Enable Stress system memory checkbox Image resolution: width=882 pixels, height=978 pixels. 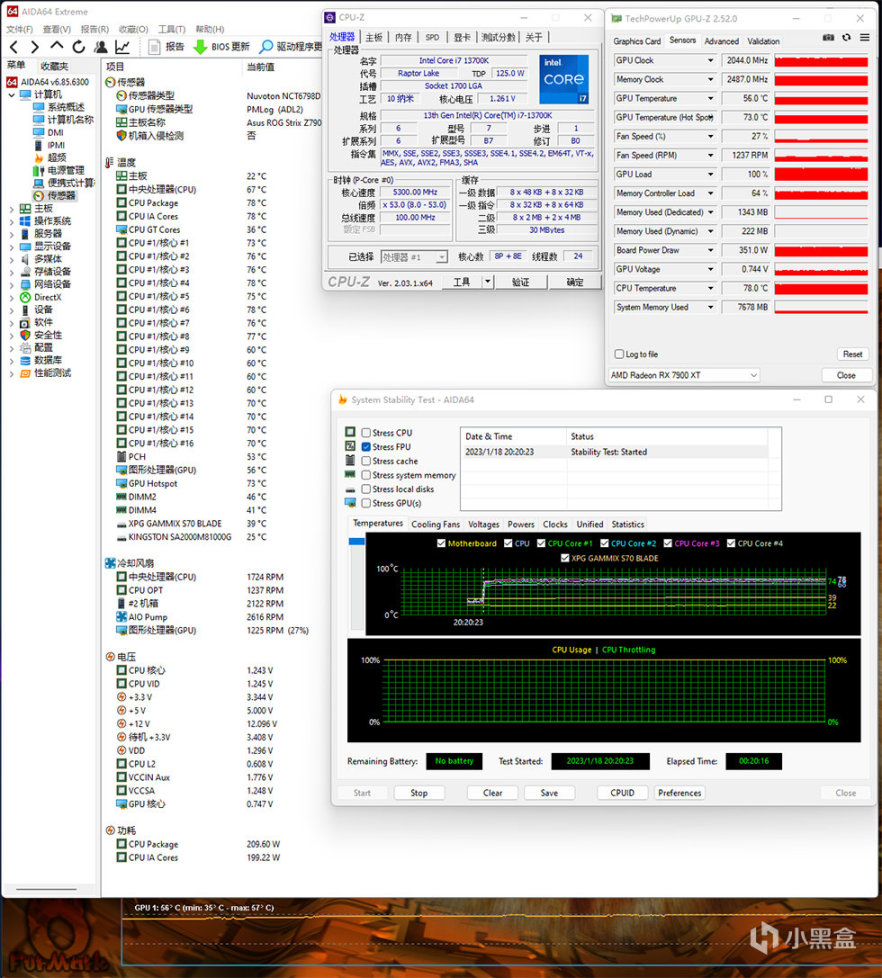(366, 475)
